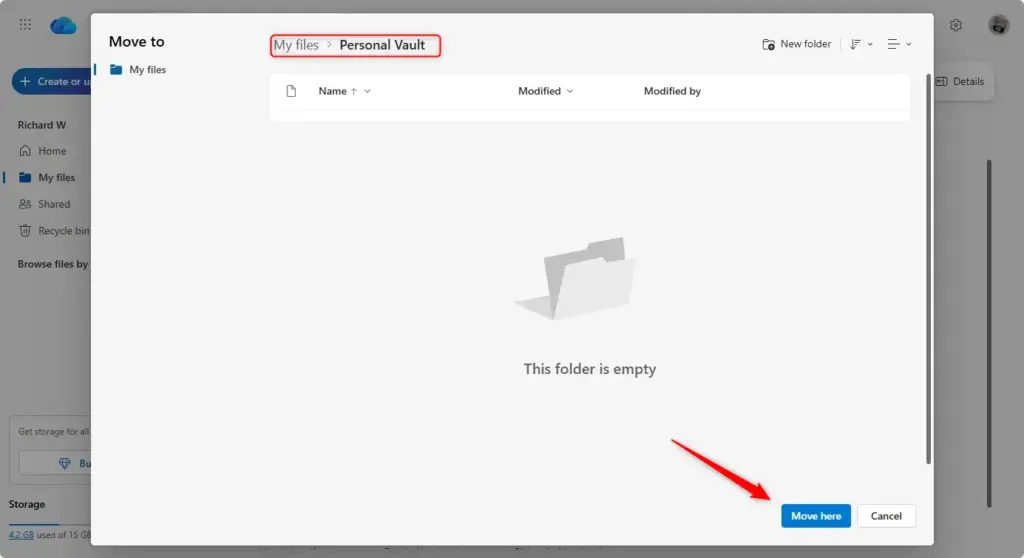Click the OneDrive cloud logo
Viewport: 1024px width, 558px height.
click(x=63, y=25)
